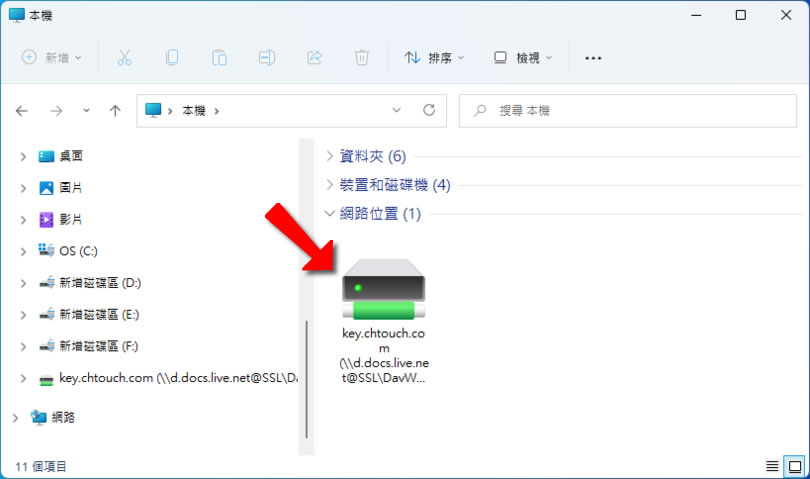Open the 新增 (New) menu button
The image size is (810, 479).
pos(52,57)
